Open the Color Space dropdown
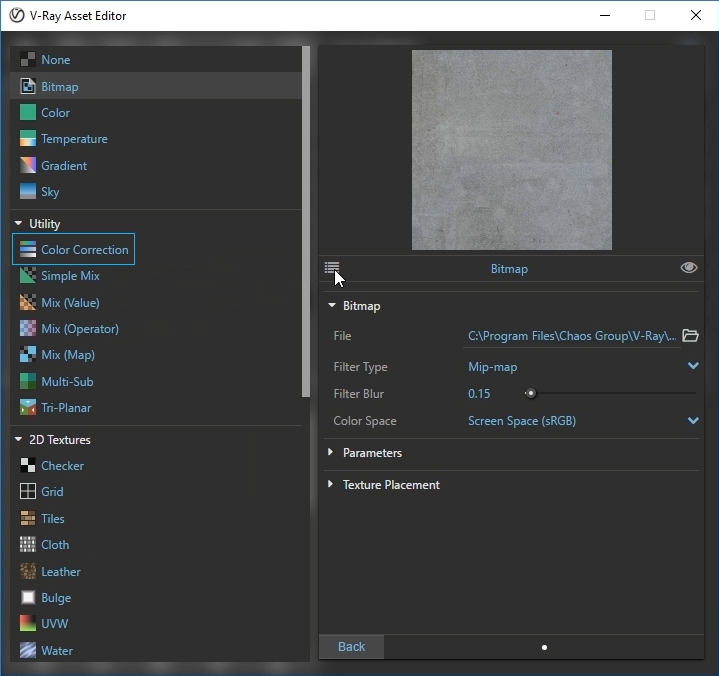 tap(692, 421)
